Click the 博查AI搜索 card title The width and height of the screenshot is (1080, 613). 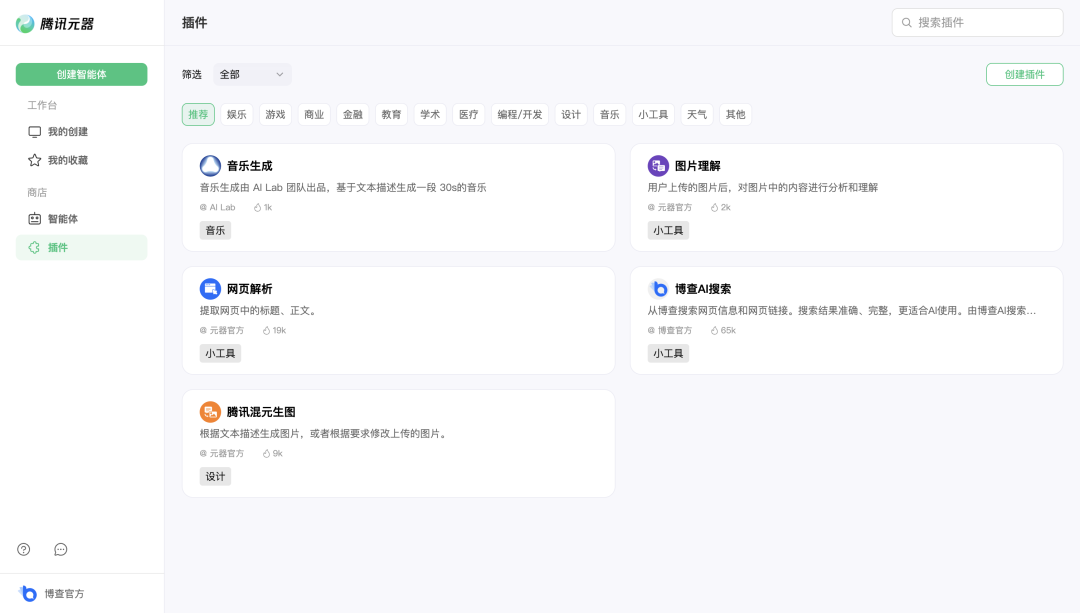point(703,289)
